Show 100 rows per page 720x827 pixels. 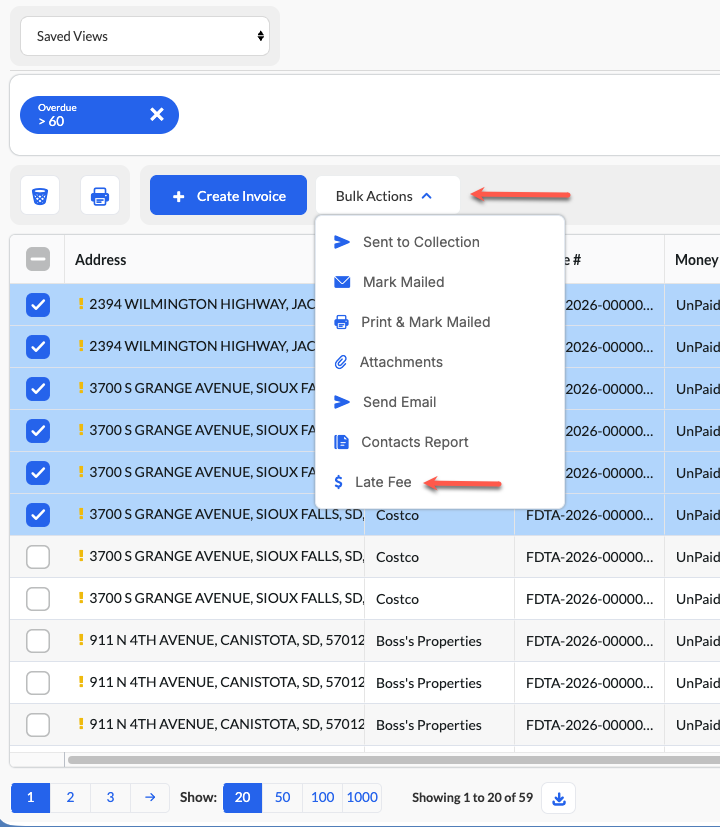[322, 797]
